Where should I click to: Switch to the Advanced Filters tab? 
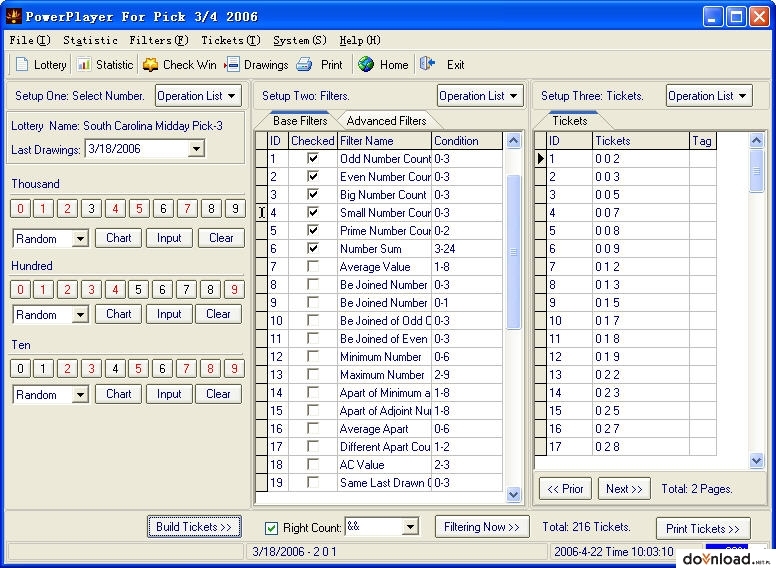click(x=386, y=121)
